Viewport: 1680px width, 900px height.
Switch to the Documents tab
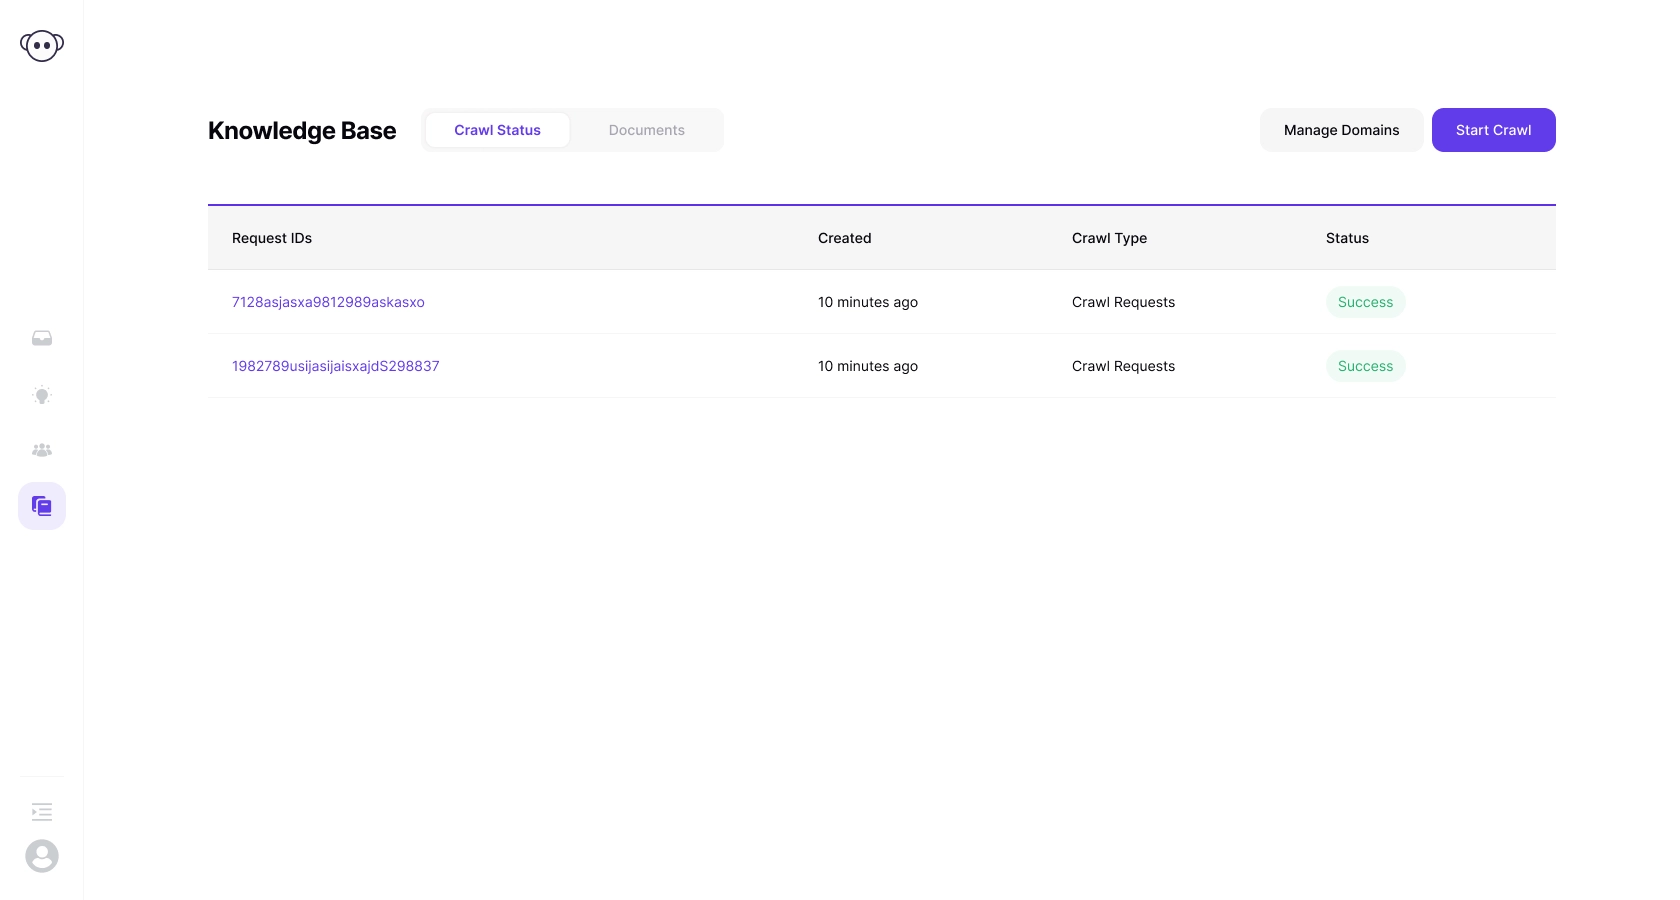click(x=647, y=130)
